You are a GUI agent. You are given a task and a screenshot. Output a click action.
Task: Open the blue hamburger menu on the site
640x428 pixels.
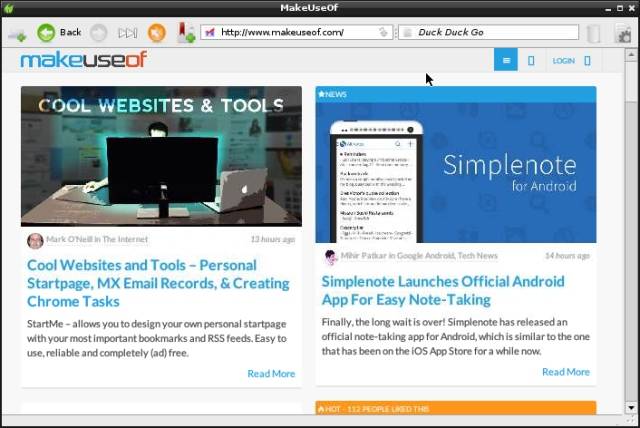pos(506,60)
